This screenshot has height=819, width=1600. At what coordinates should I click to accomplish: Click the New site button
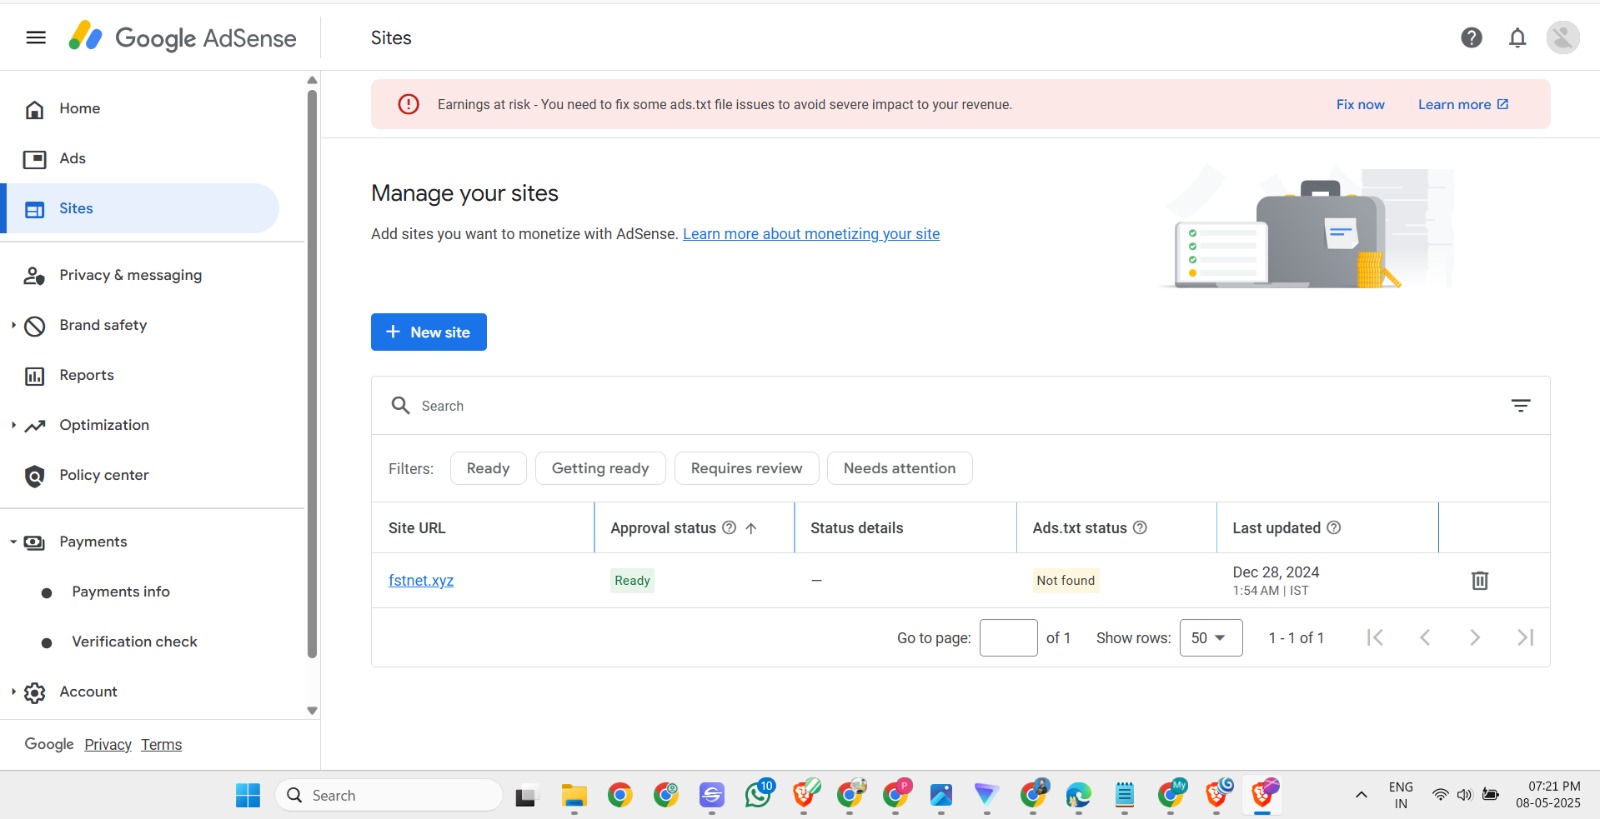pos(429,332)
